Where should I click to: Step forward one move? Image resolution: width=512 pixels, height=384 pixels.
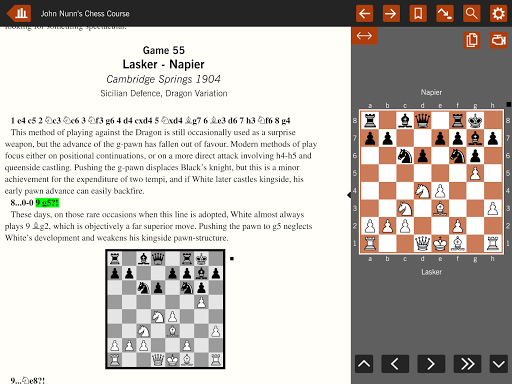coord(431,364)
